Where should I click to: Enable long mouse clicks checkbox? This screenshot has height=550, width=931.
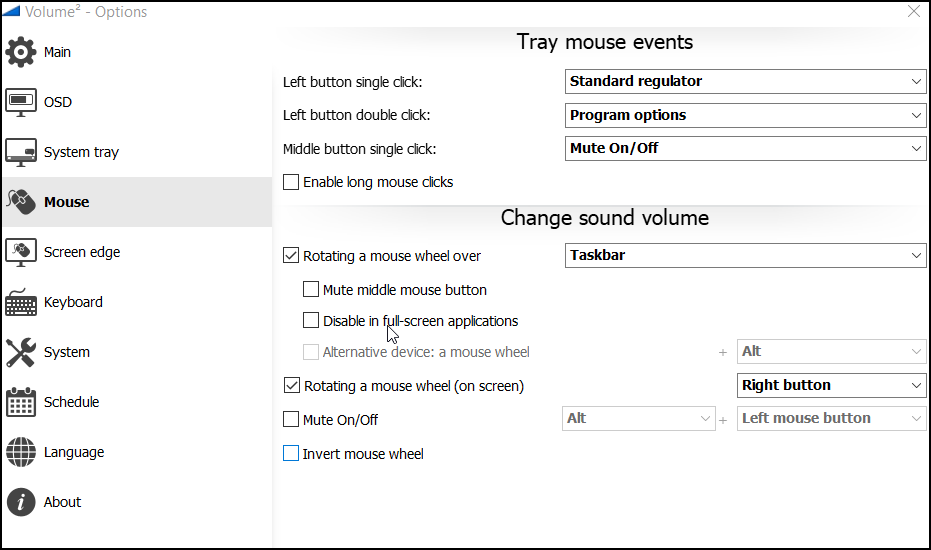[x=291, y=182]
